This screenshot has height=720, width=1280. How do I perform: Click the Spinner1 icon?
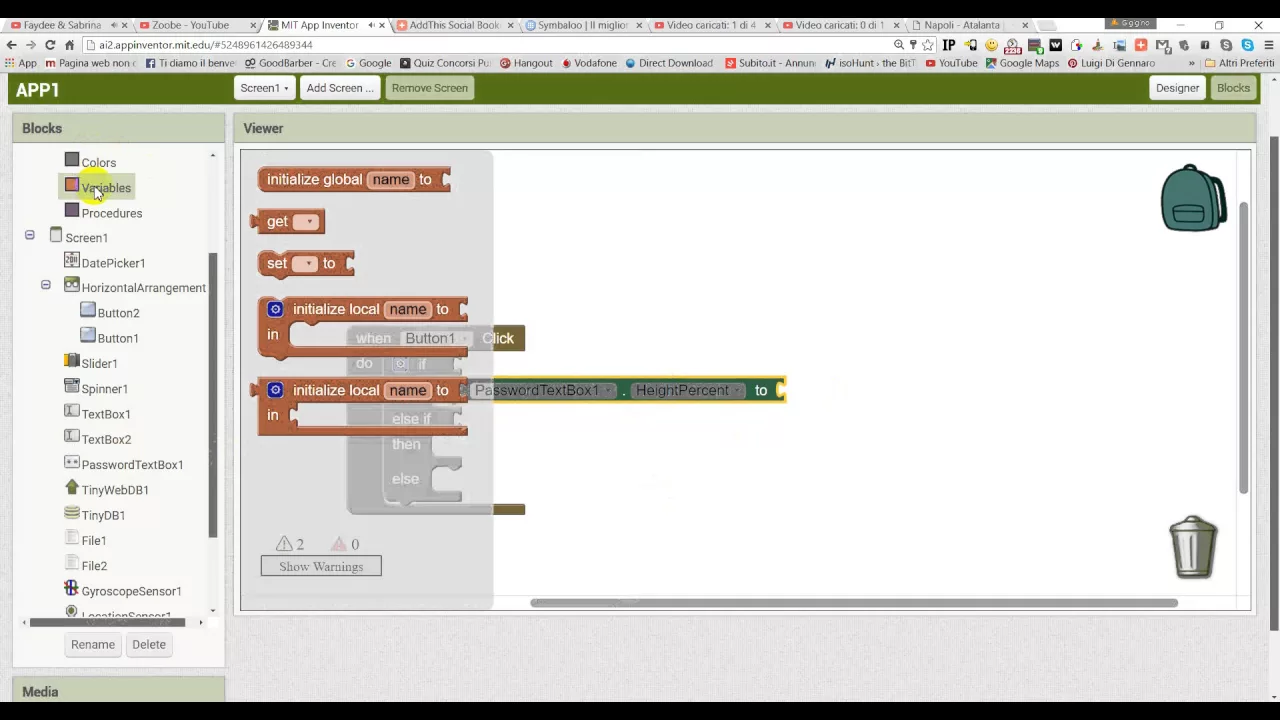tap(72, 386)
